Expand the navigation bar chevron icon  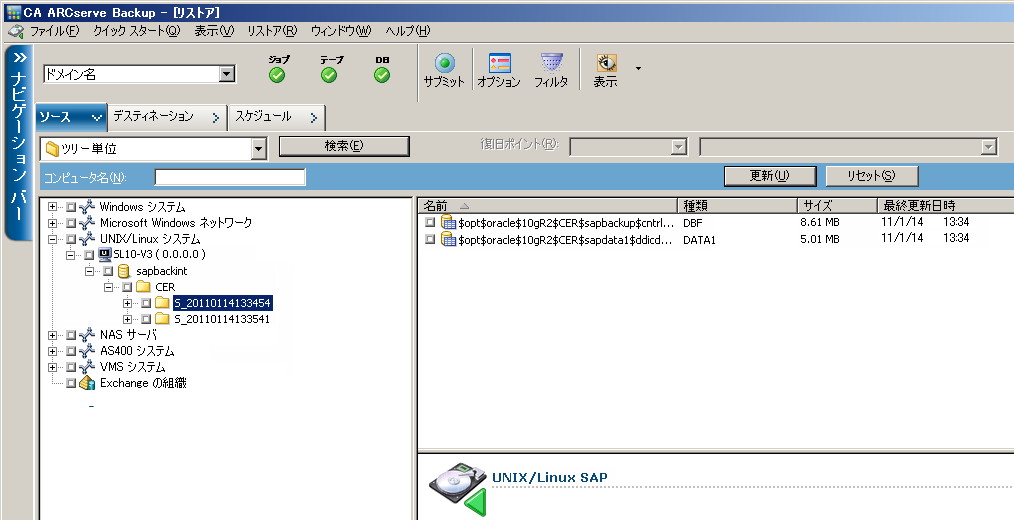(19, 57)
